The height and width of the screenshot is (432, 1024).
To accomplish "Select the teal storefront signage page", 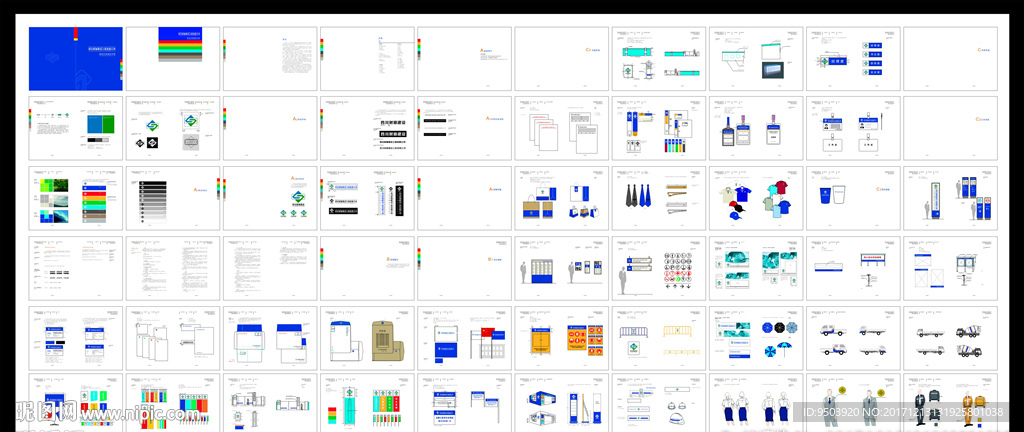I will click(x=659, y=59).
